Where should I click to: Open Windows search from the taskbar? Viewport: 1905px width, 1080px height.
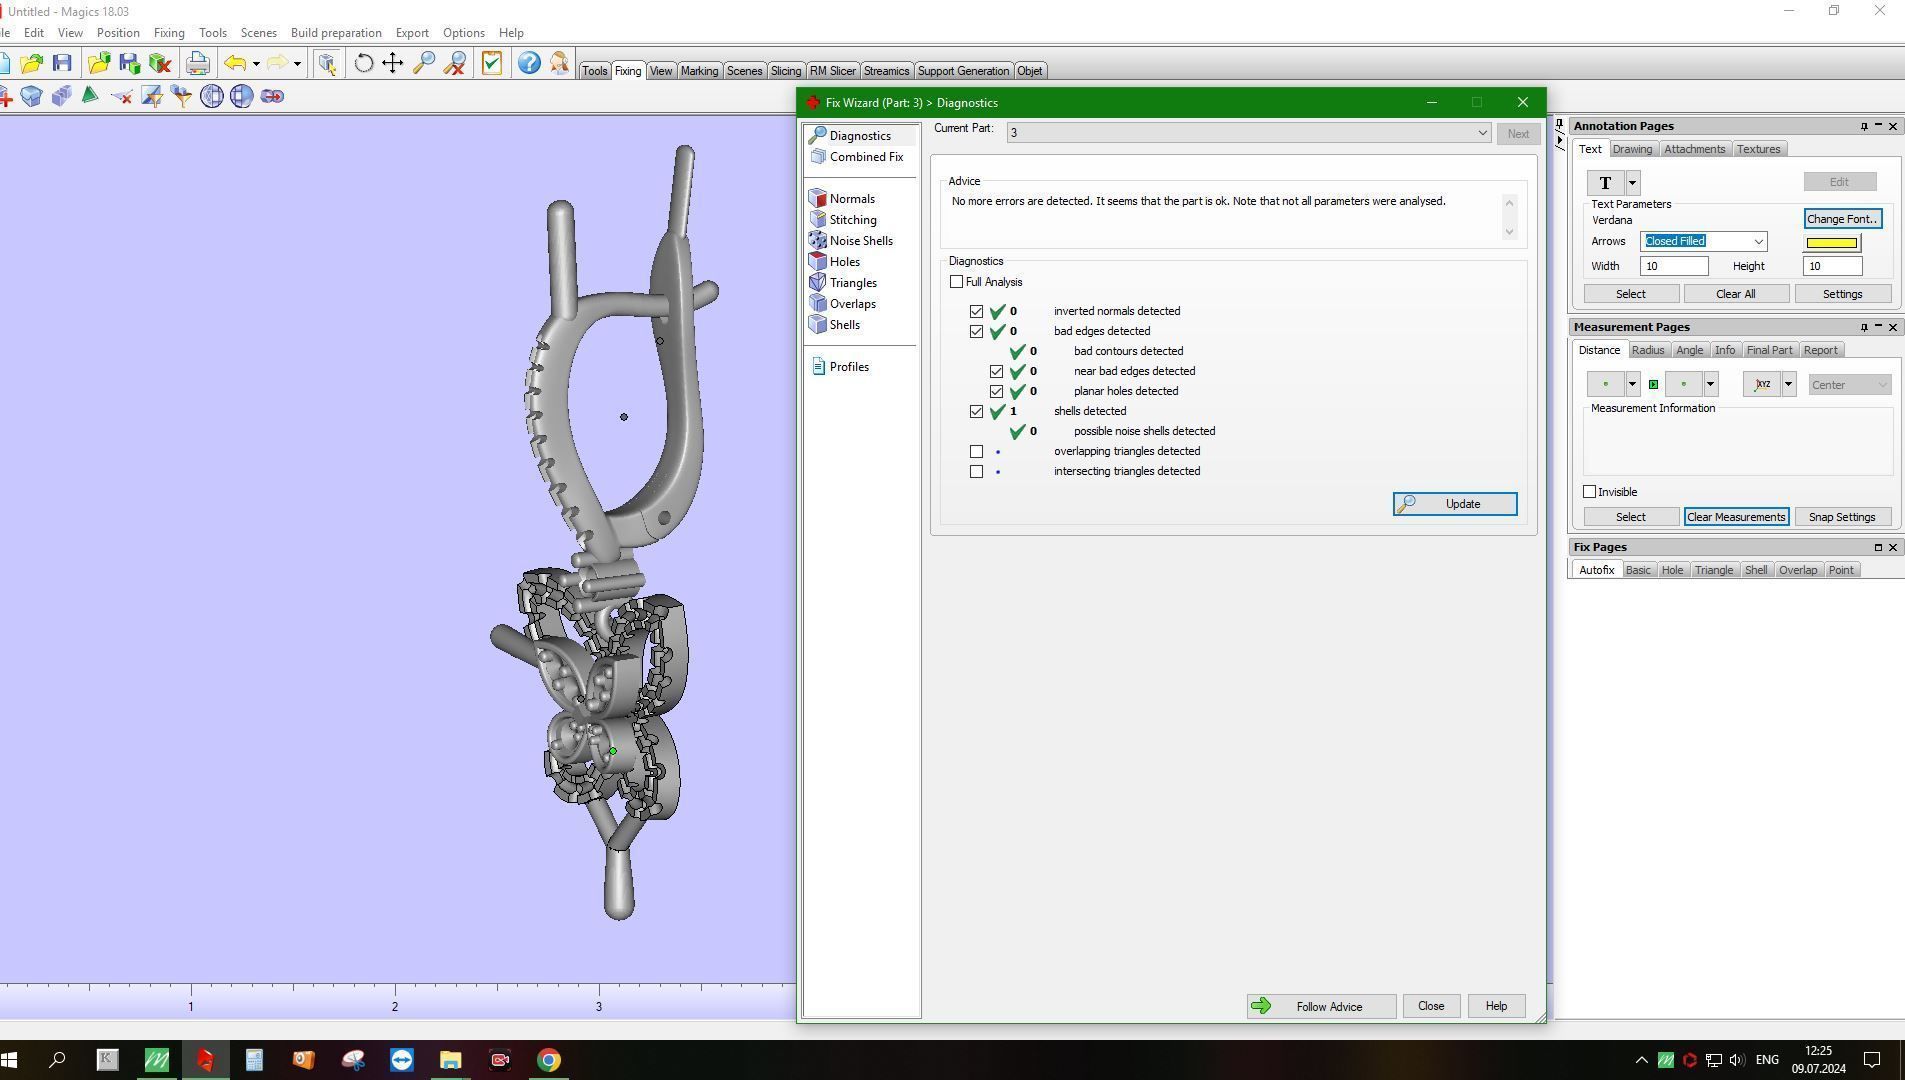click(58, 1060)
